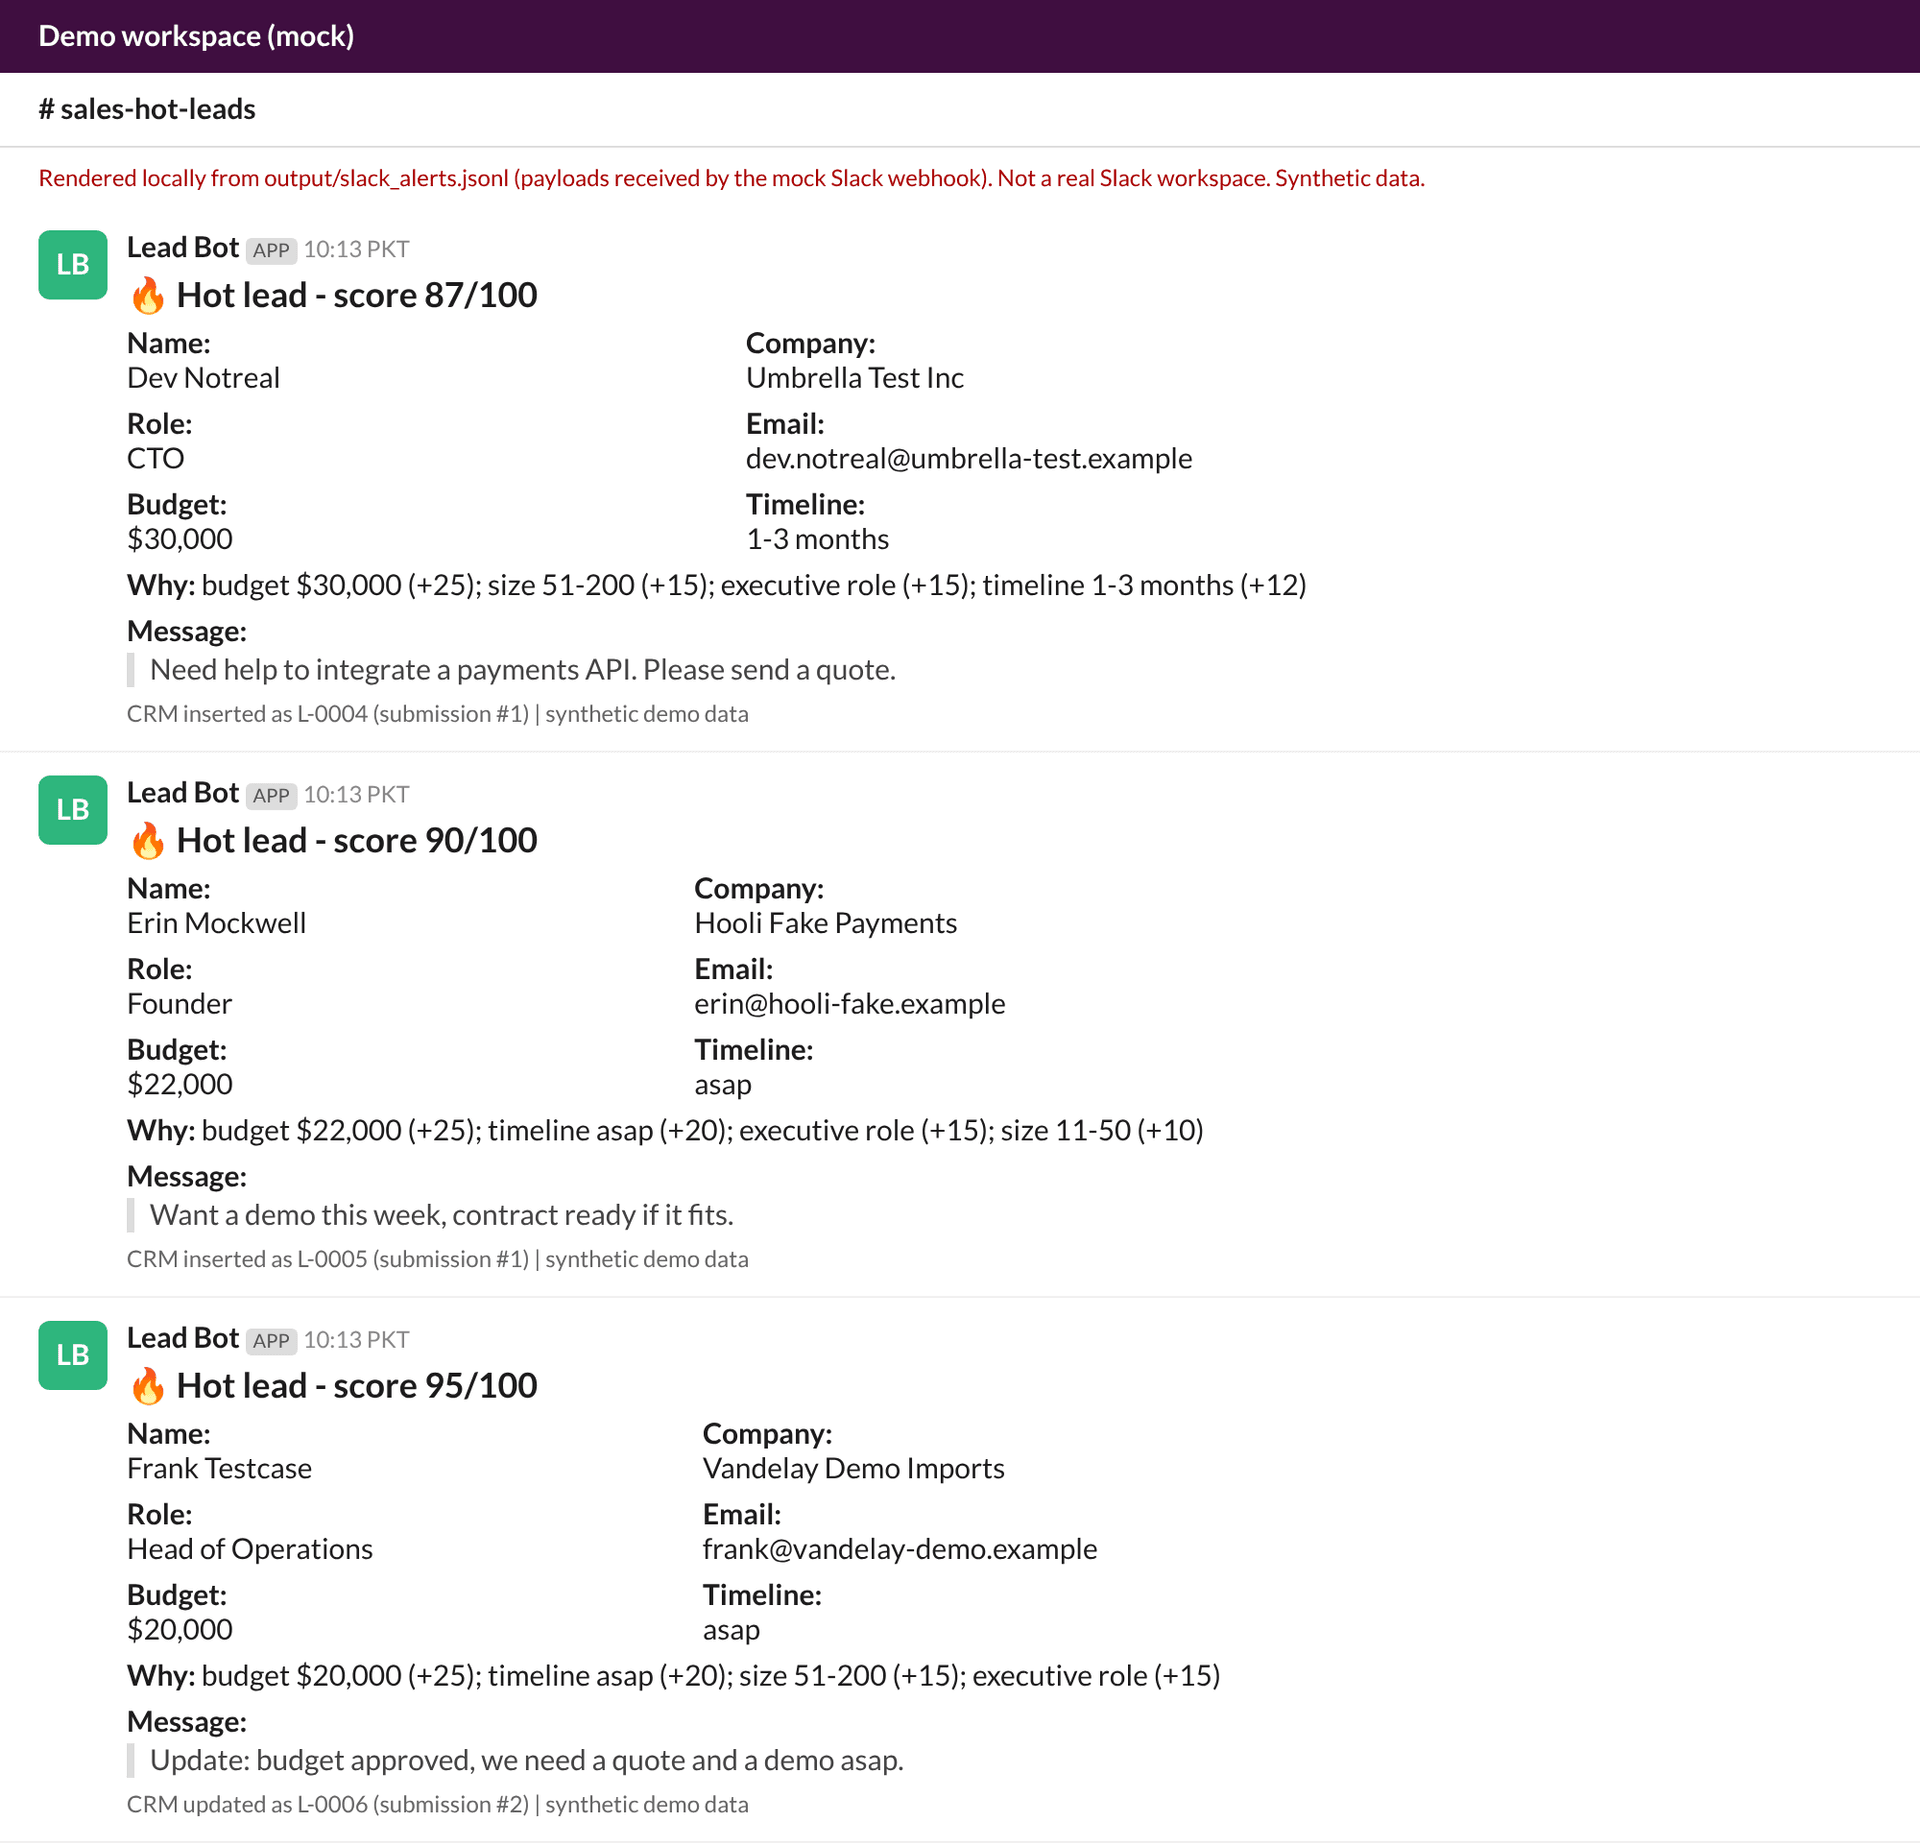Click the role value Founder
The image size is (1920, 1843).
(179, 1003)
